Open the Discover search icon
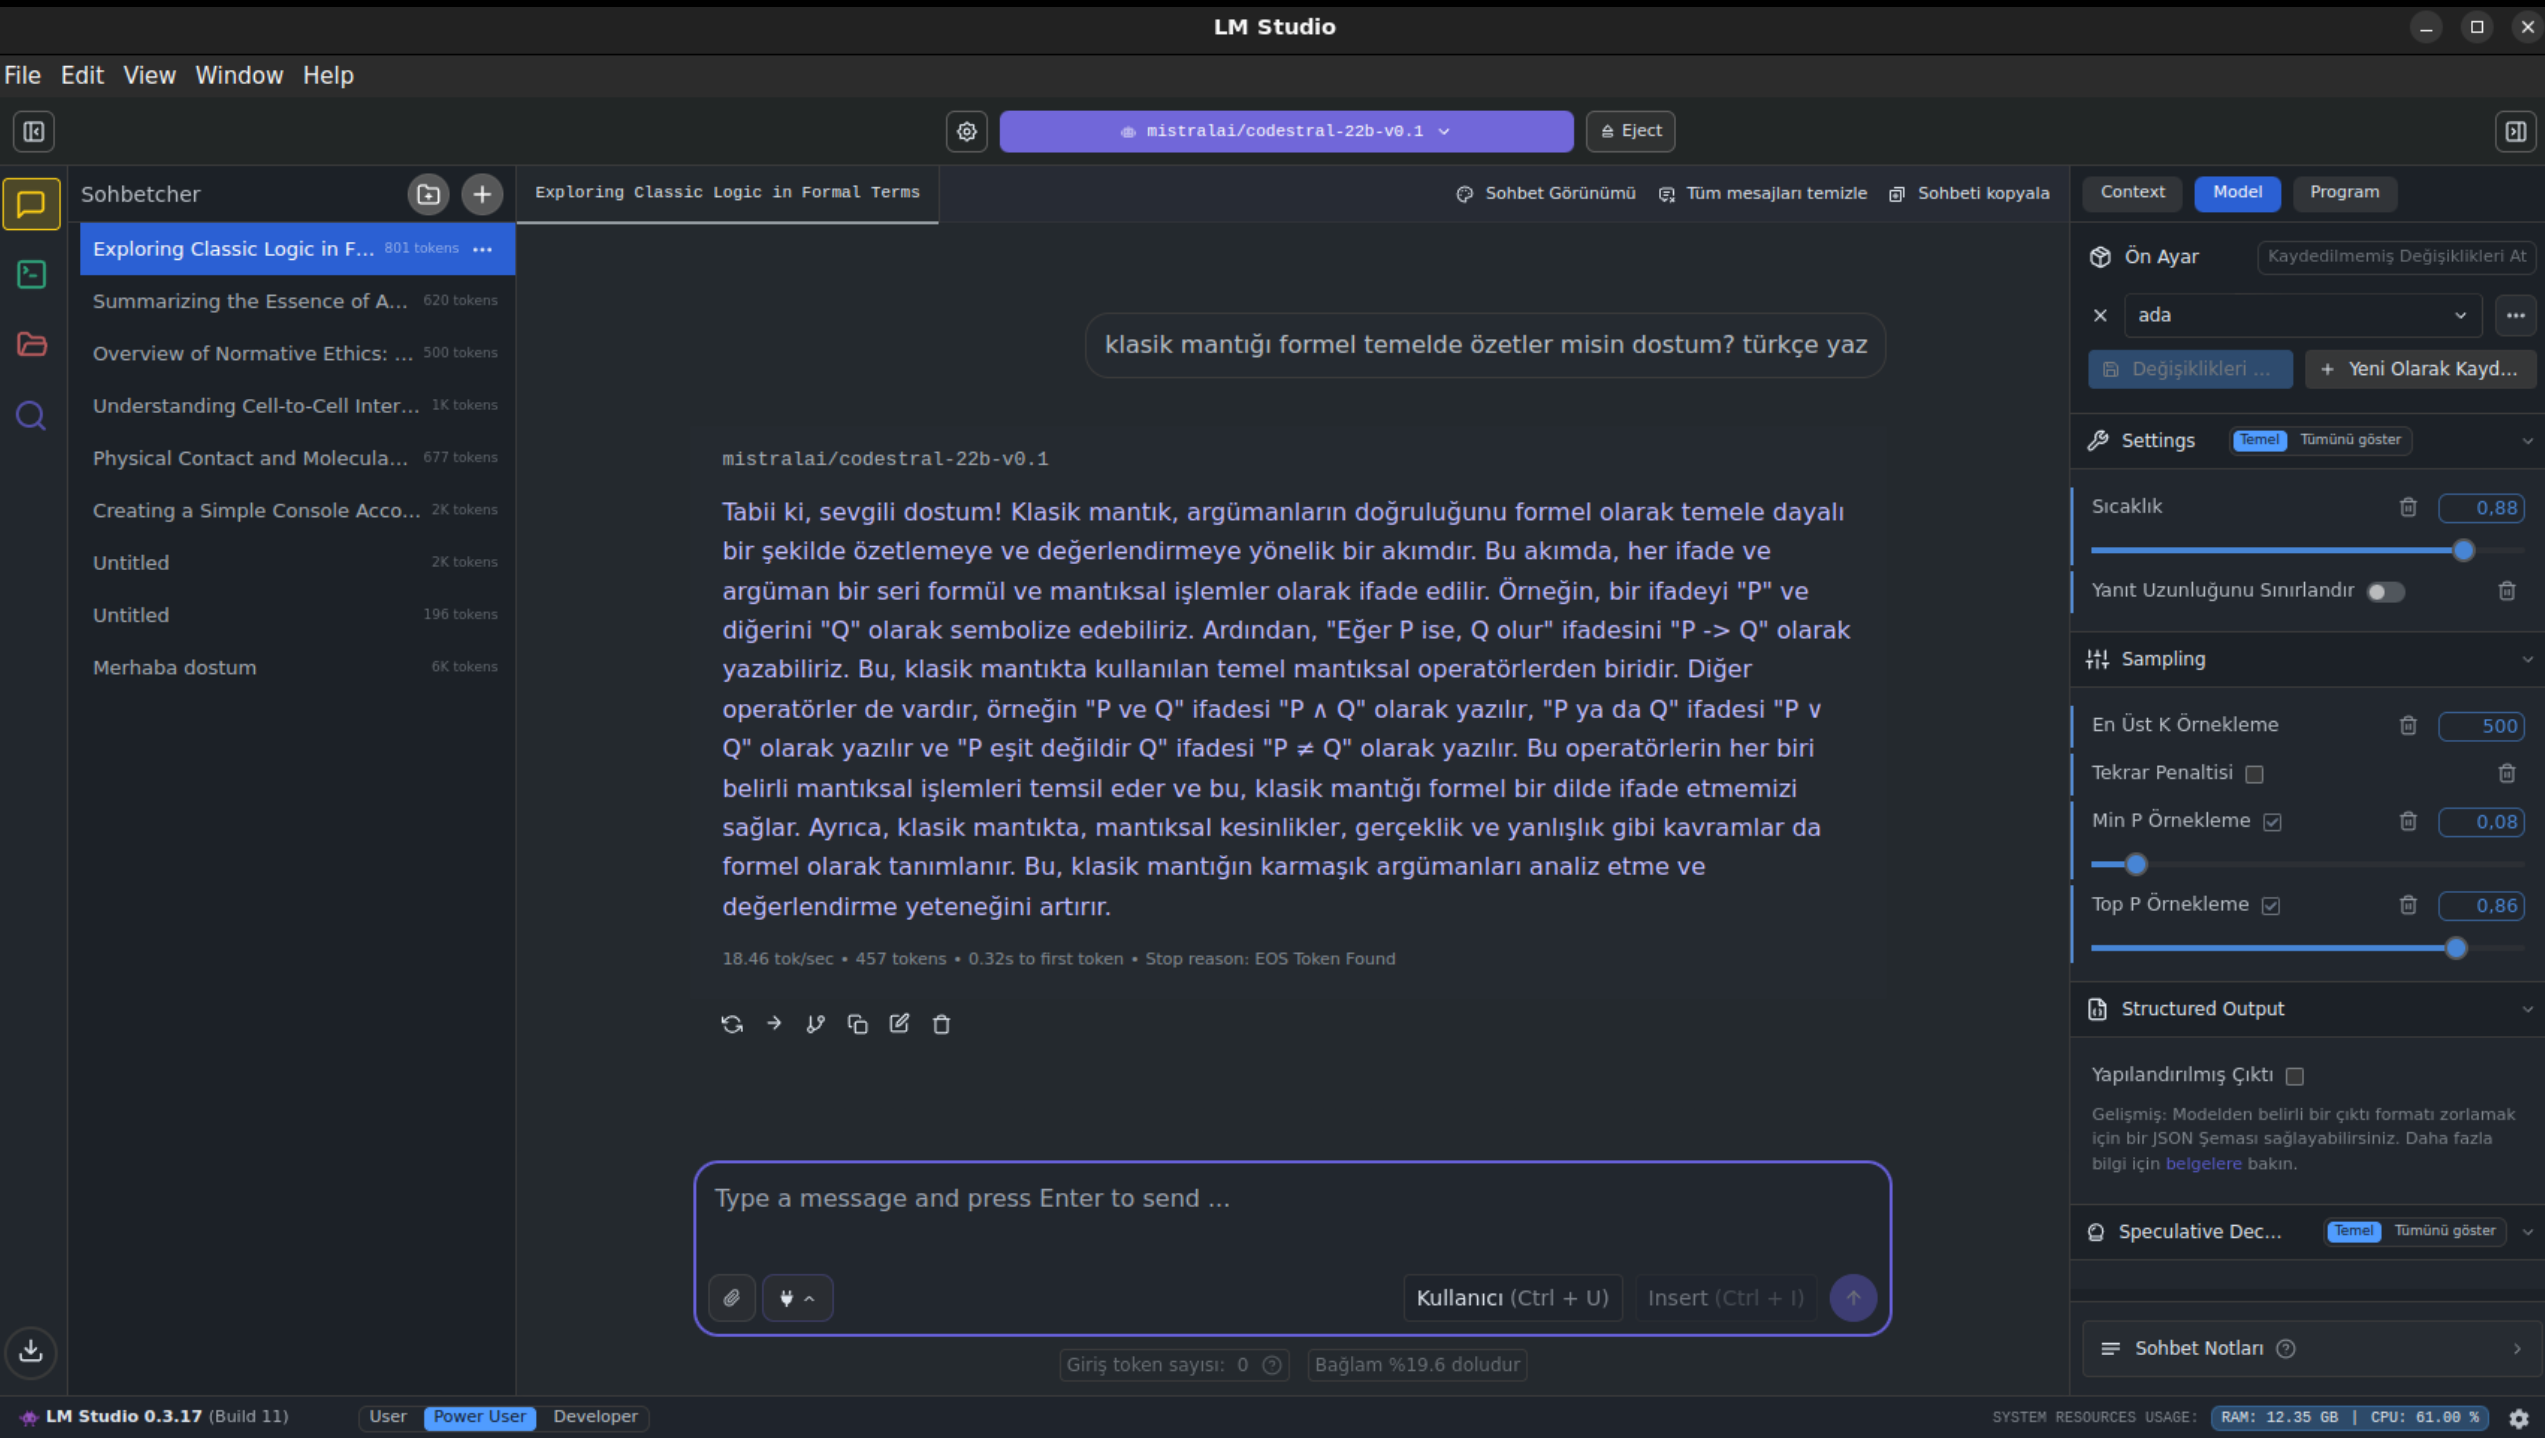Viewport: 2545px width, 1438px height. click(x=31, y=414)
